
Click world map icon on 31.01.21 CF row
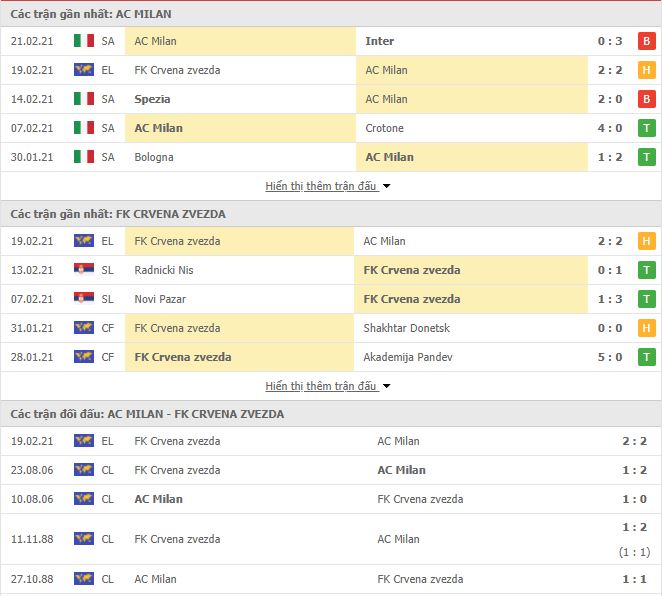click(x=84, y=328)
